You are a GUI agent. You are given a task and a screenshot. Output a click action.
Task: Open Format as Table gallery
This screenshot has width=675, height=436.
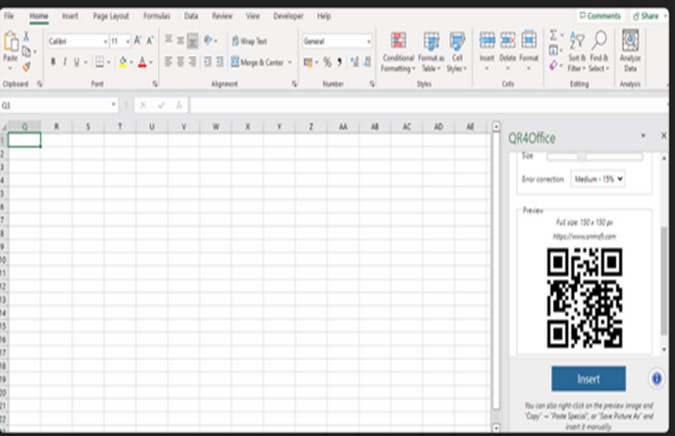431,52
